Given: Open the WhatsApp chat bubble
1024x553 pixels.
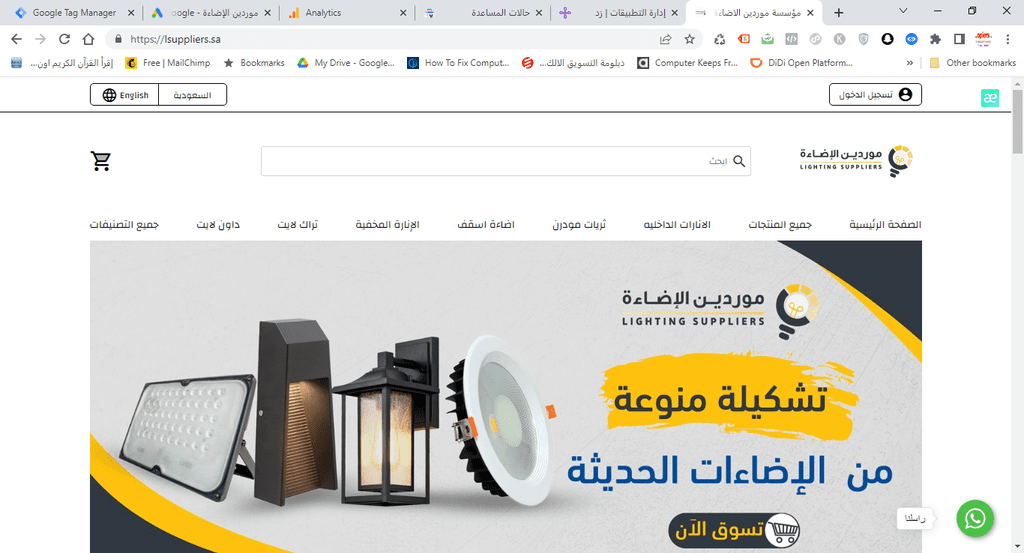Looking at the screenshot, I should [x=975, y=518].
